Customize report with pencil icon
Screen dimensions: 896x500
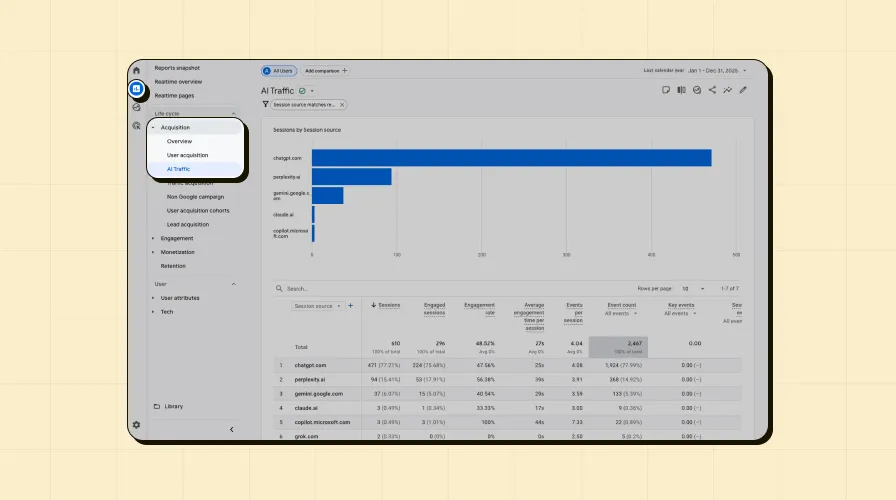tap(743, 90)
